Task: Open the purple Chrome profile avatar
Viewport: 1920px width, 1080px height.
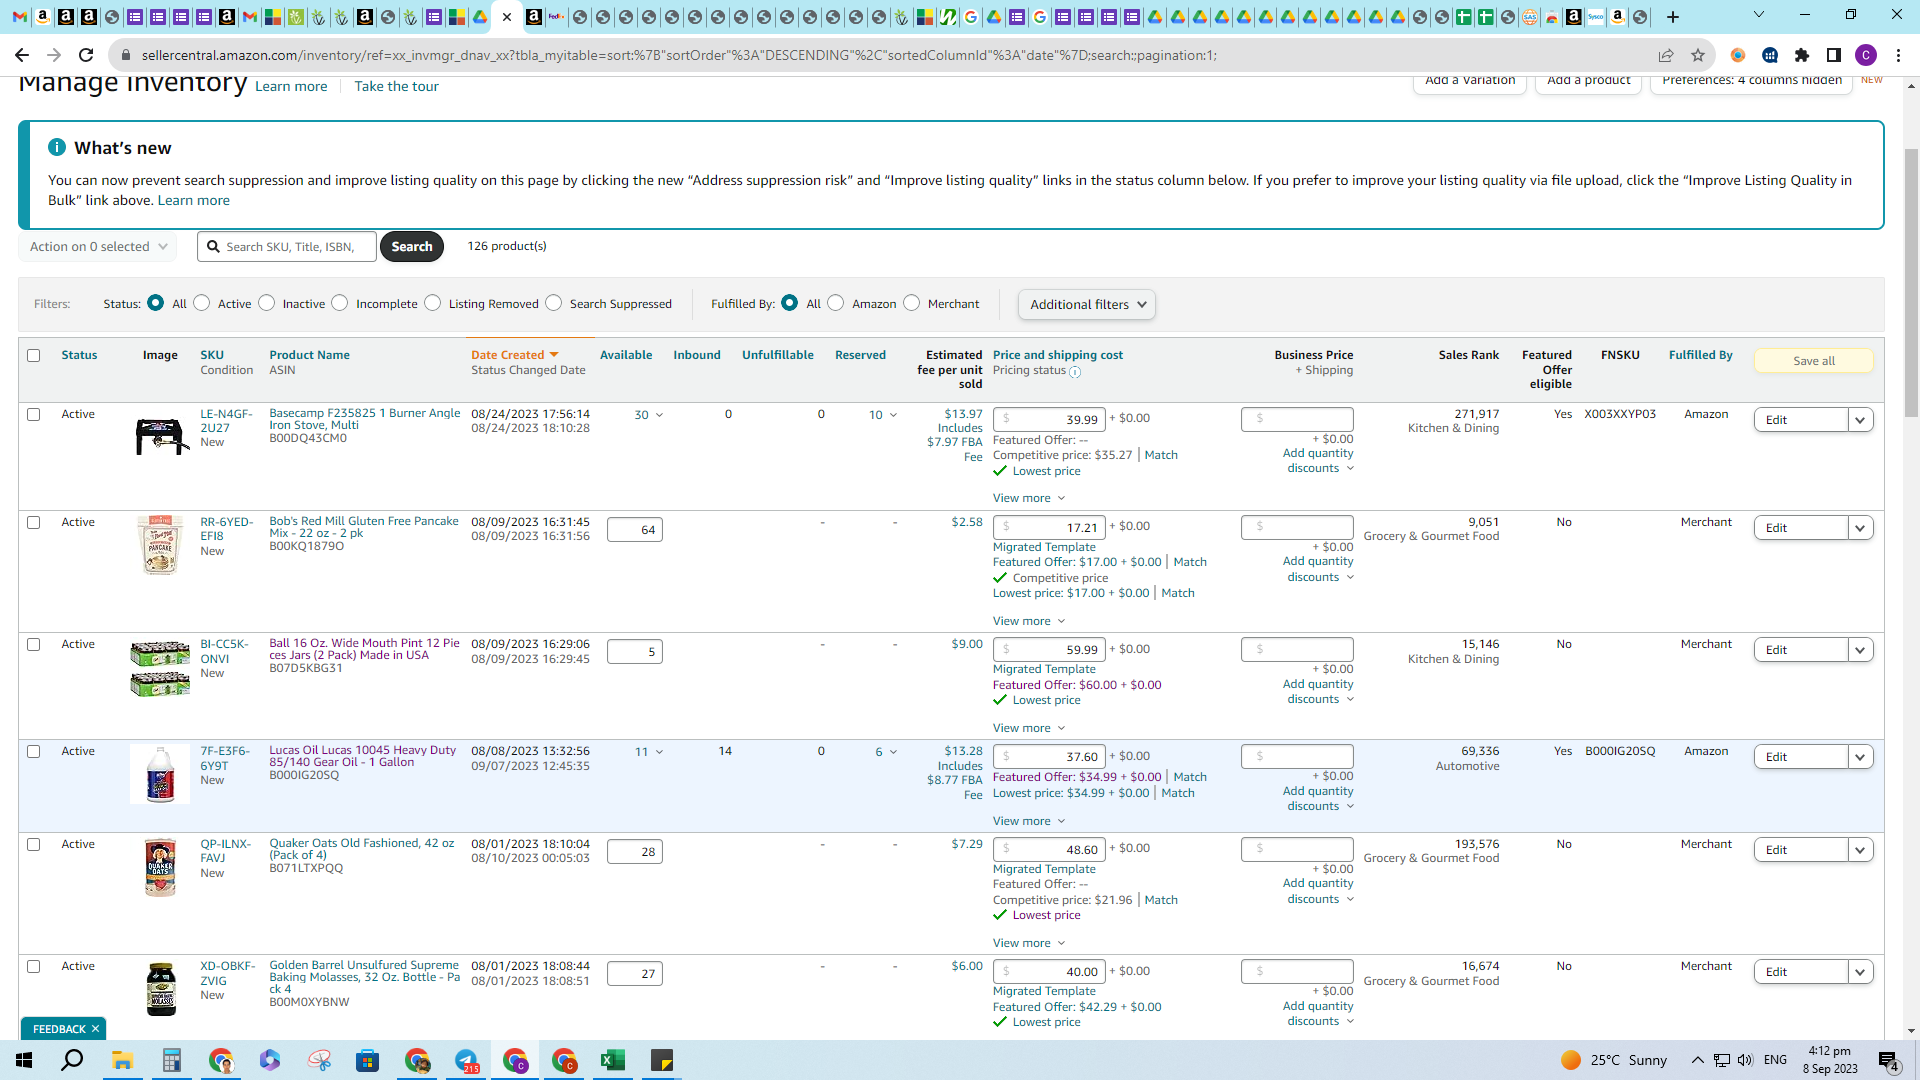Action: click(x=1866, y=55)
